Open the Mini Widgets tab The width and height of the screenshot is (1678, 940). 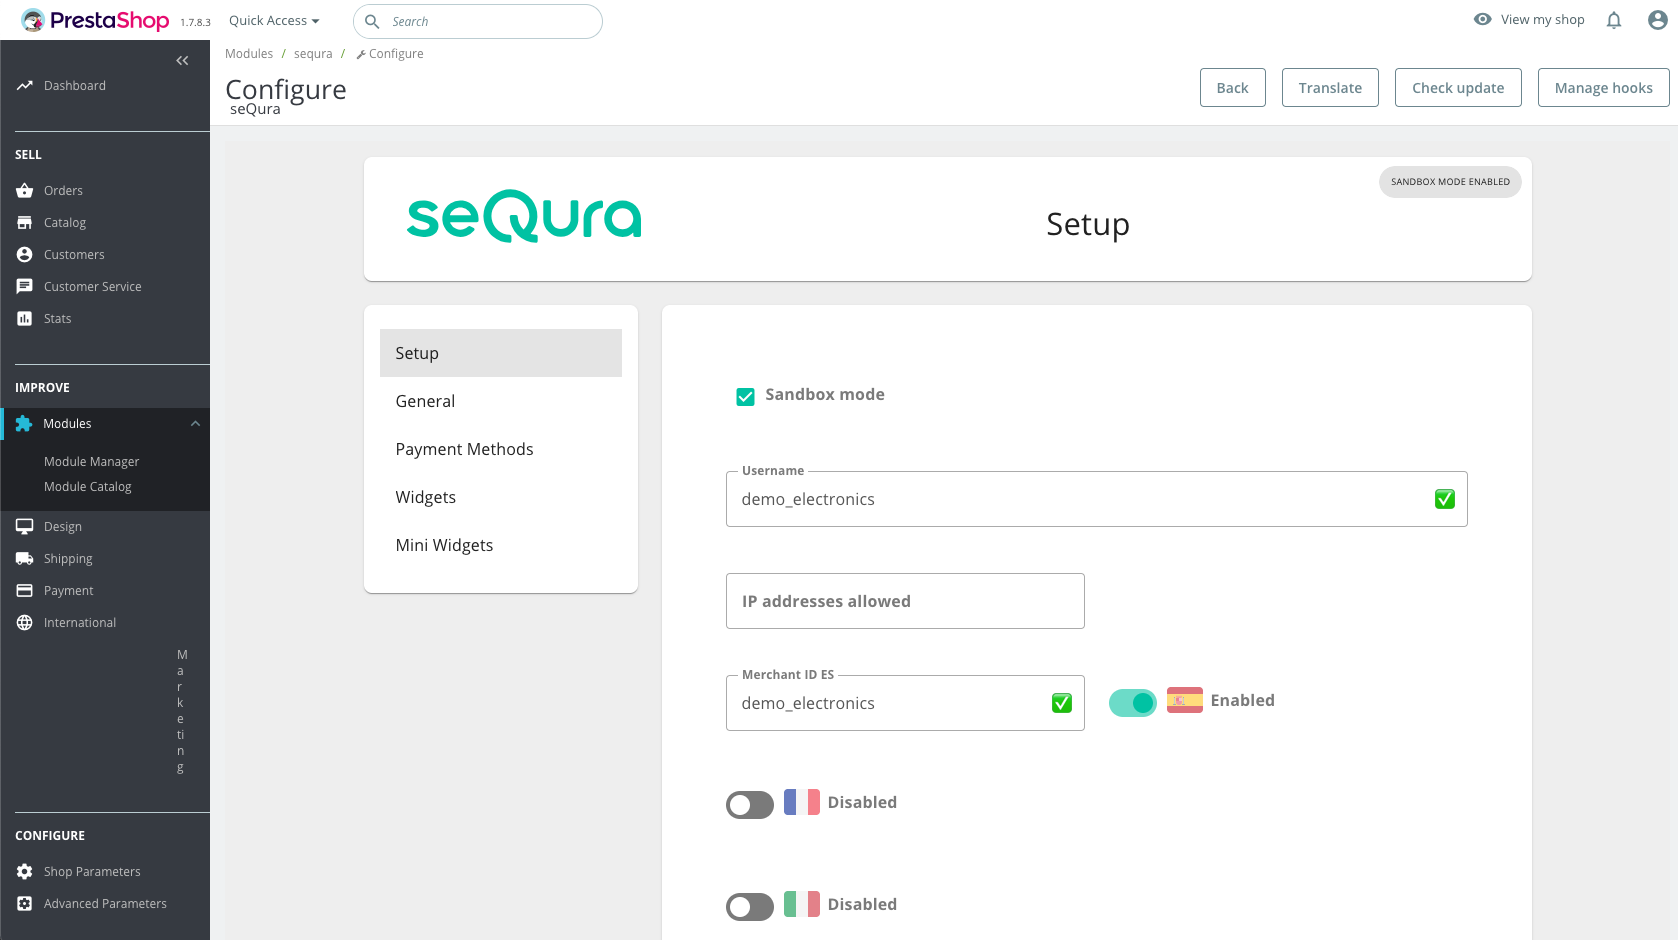[501, 545]
